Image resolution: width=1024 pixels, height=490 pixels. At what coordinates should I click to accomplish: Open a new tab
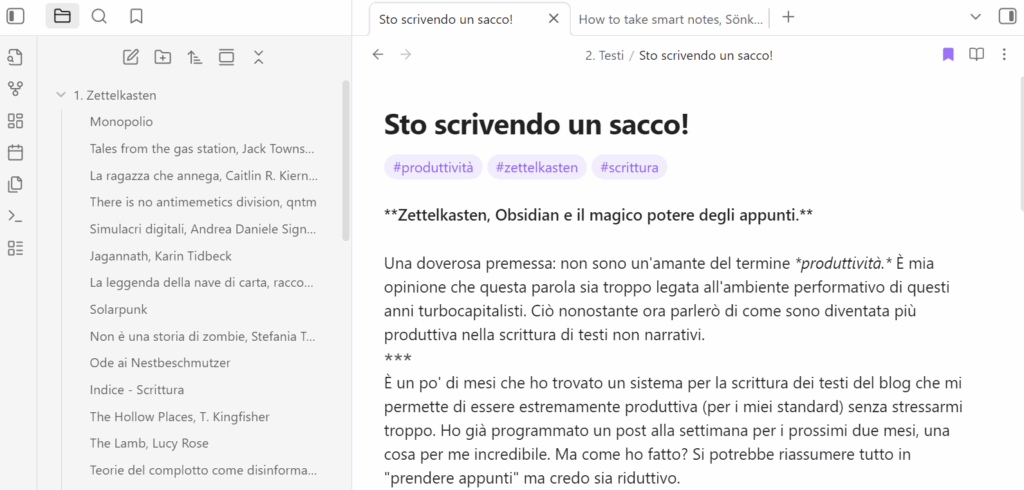click(x=788, y=17)
